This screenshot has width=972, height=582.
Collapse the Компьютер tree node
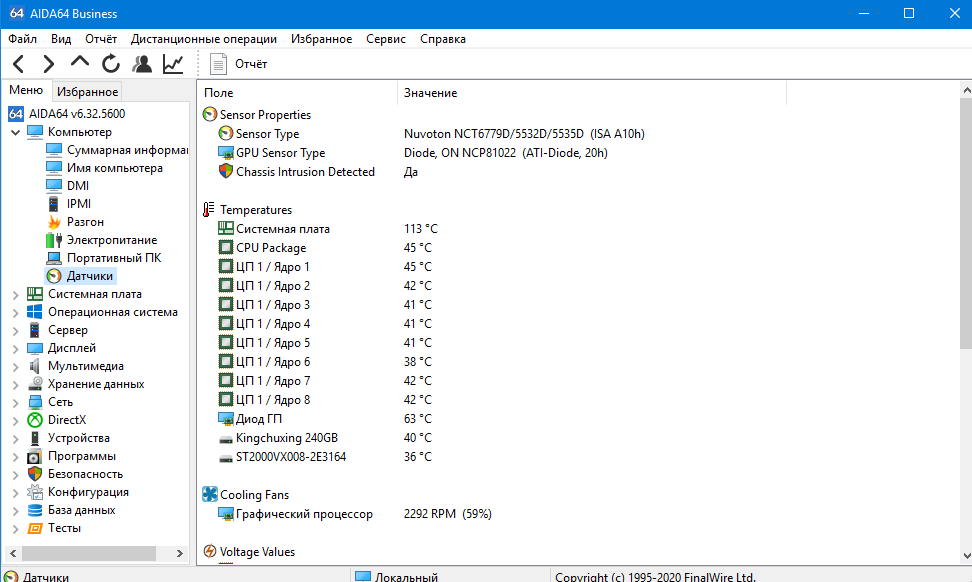[15, 132]
